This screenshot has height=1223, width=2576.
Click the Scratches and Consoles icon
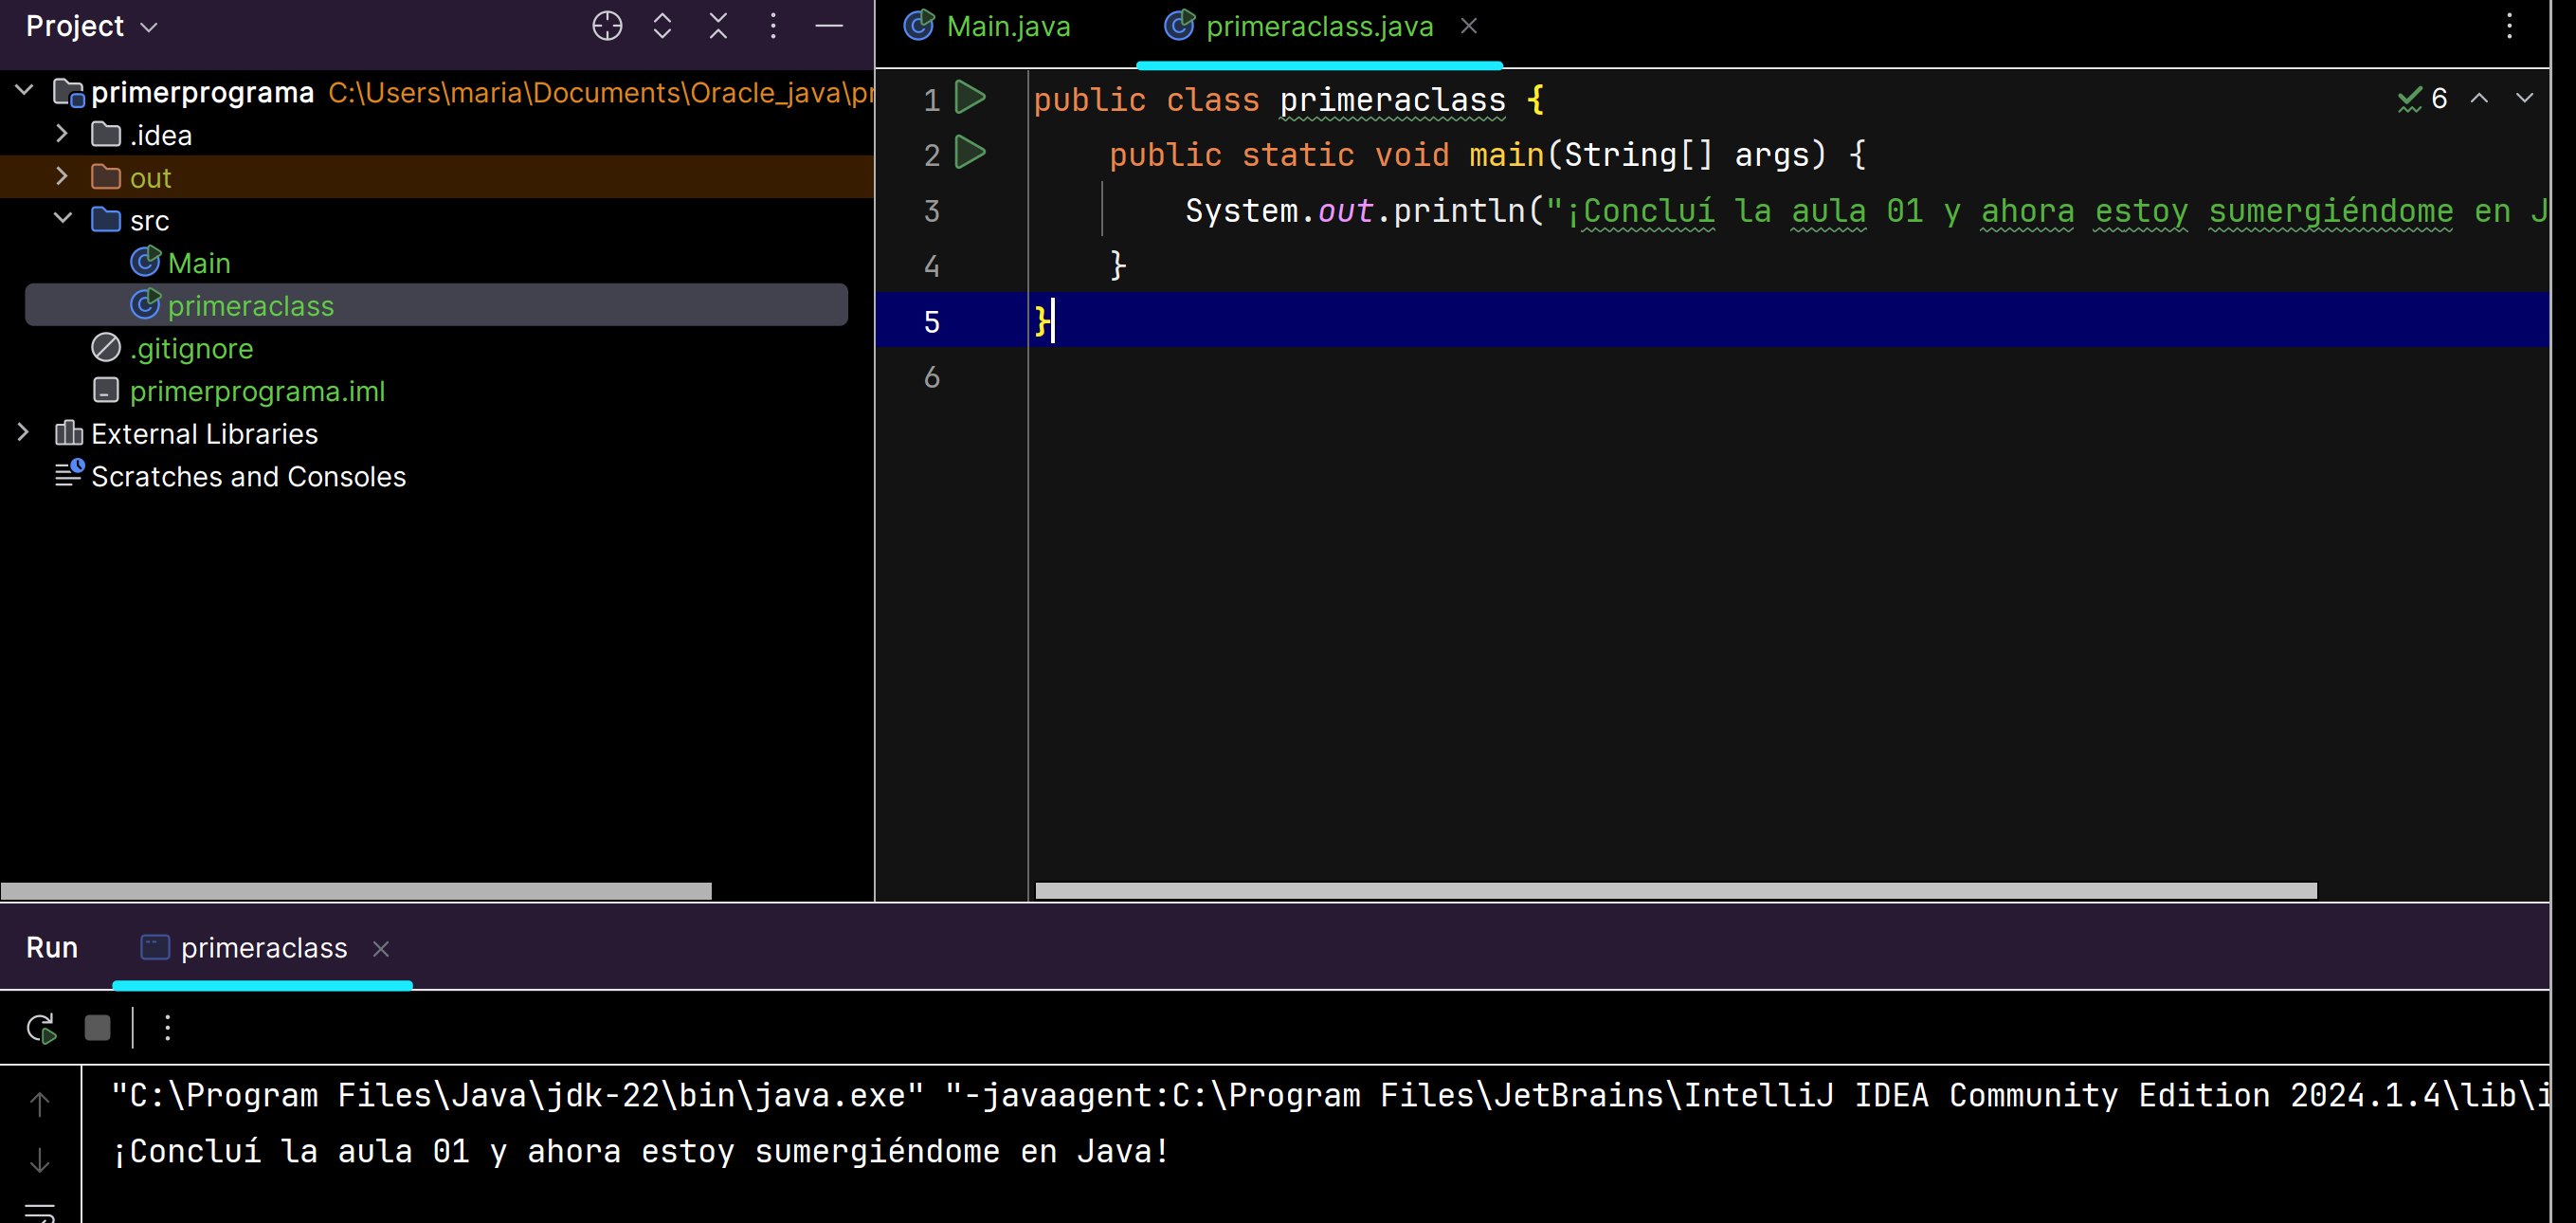tap(69, 474)
